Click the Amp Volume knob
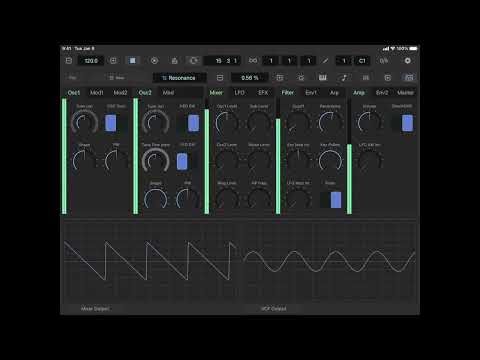This screenshot has height=360, width=480. pyautogui.click(x=369, y=123)
